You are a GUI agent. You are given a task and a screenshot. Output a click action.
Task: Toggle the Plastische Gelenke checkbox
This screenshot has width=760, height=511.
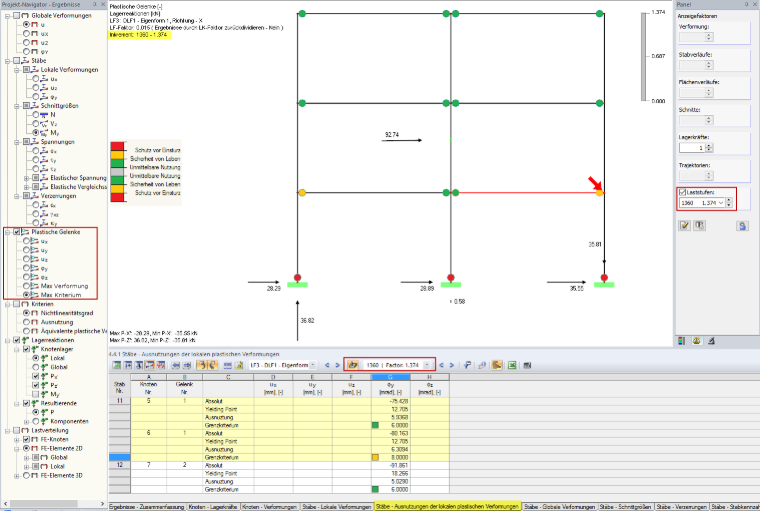[17, 232]
